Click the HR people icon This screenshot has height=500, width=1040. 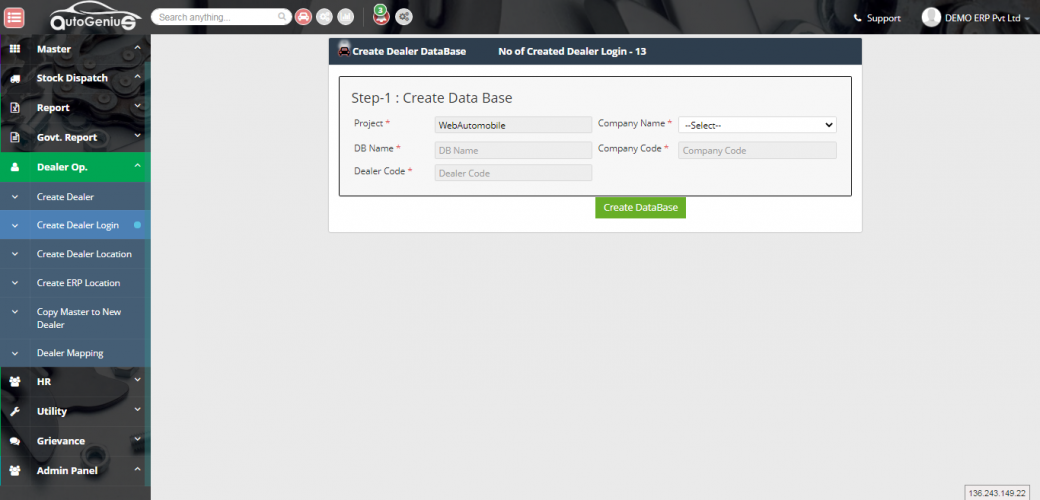tap(15, 382)
